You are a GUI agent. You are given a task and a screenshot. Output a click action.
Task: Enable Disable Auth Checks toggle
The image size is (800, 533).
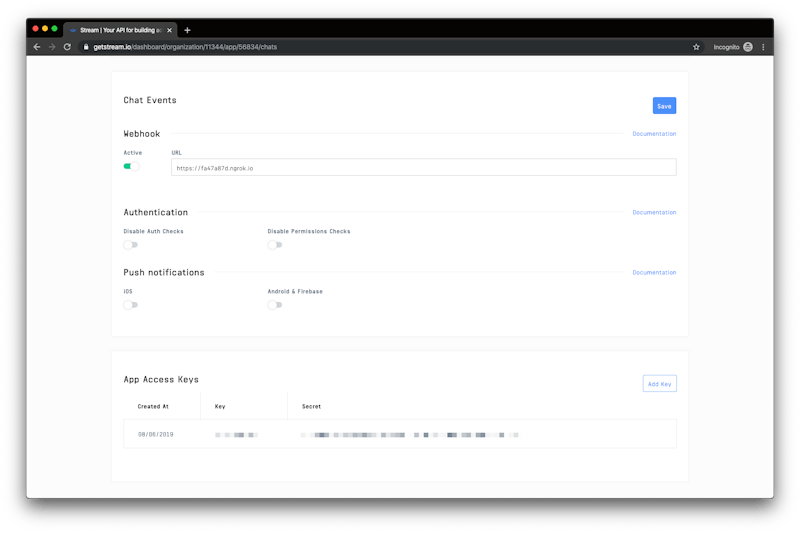(x=131, y=245)
